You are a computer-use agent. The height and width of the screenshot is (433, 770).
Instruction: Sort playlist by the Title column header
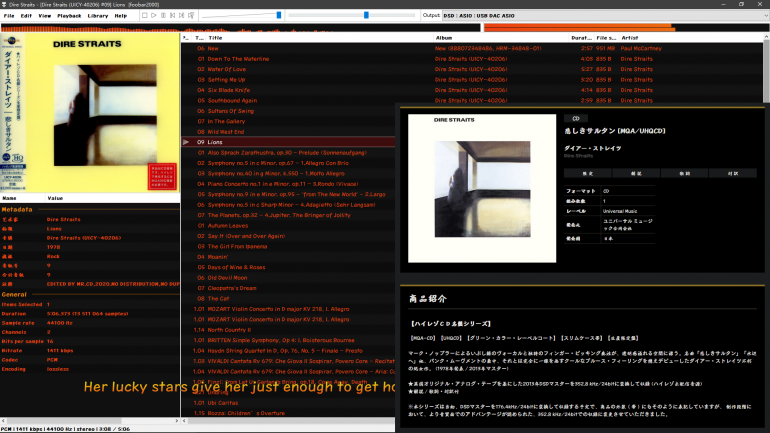tap(216, 37)
